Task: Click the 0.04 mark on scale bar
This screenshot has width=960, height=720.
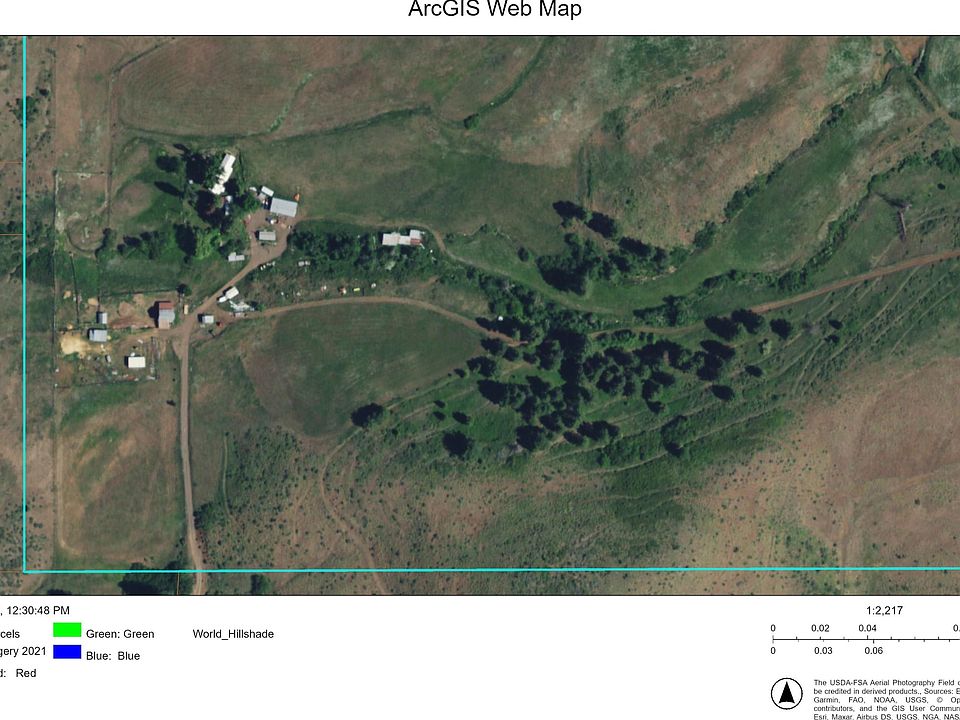Action: pos(867,628)
